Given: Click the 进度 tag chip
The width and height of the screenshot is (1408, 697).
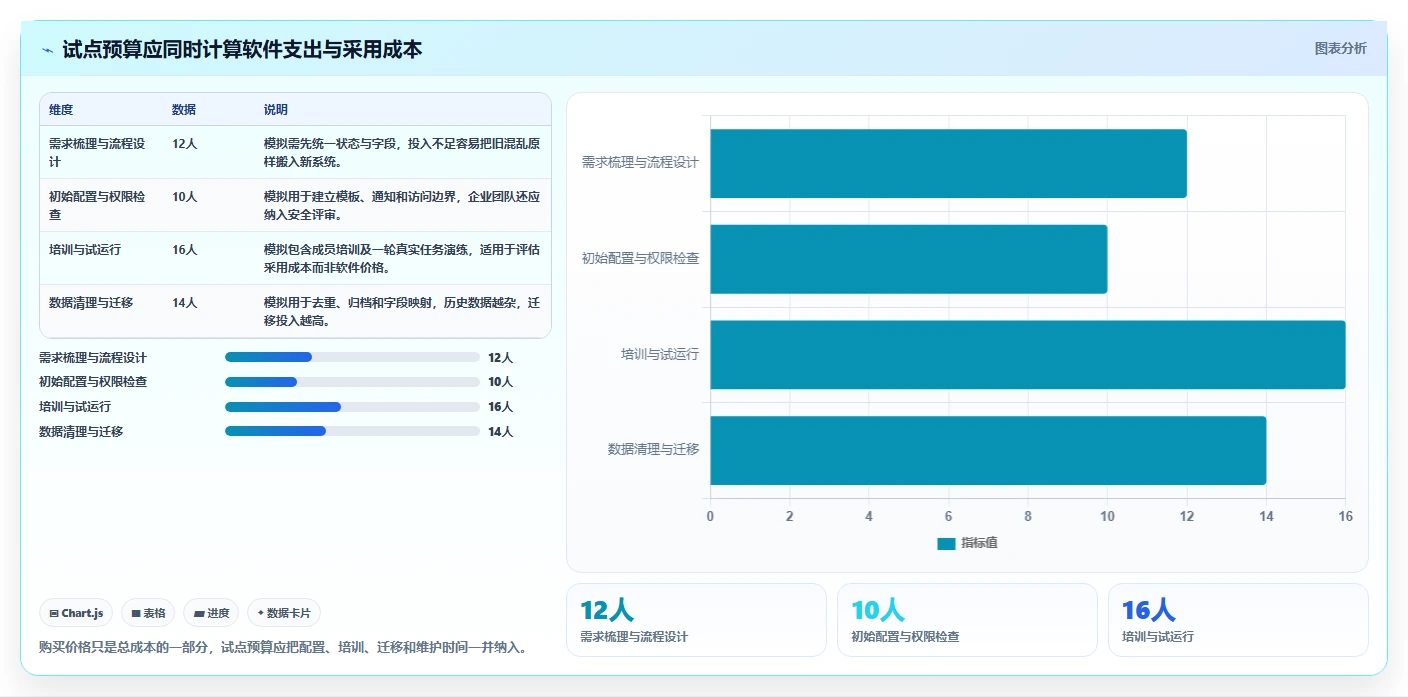Looking at the screenshot, I should coord(211,613).
